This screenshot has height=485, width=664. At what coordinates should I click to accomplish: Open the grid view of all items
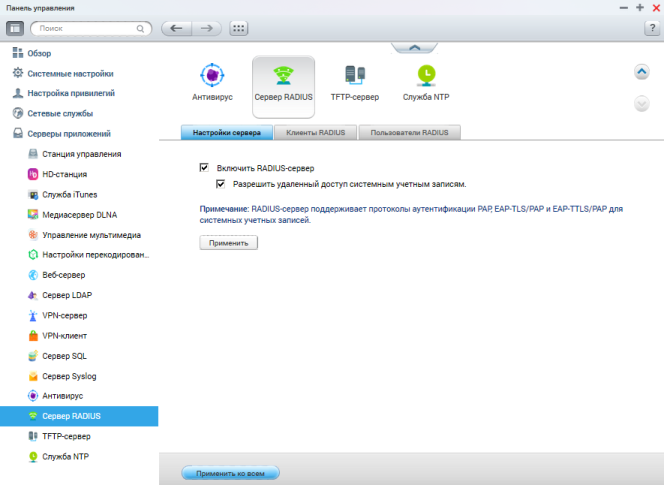point(238,28)
